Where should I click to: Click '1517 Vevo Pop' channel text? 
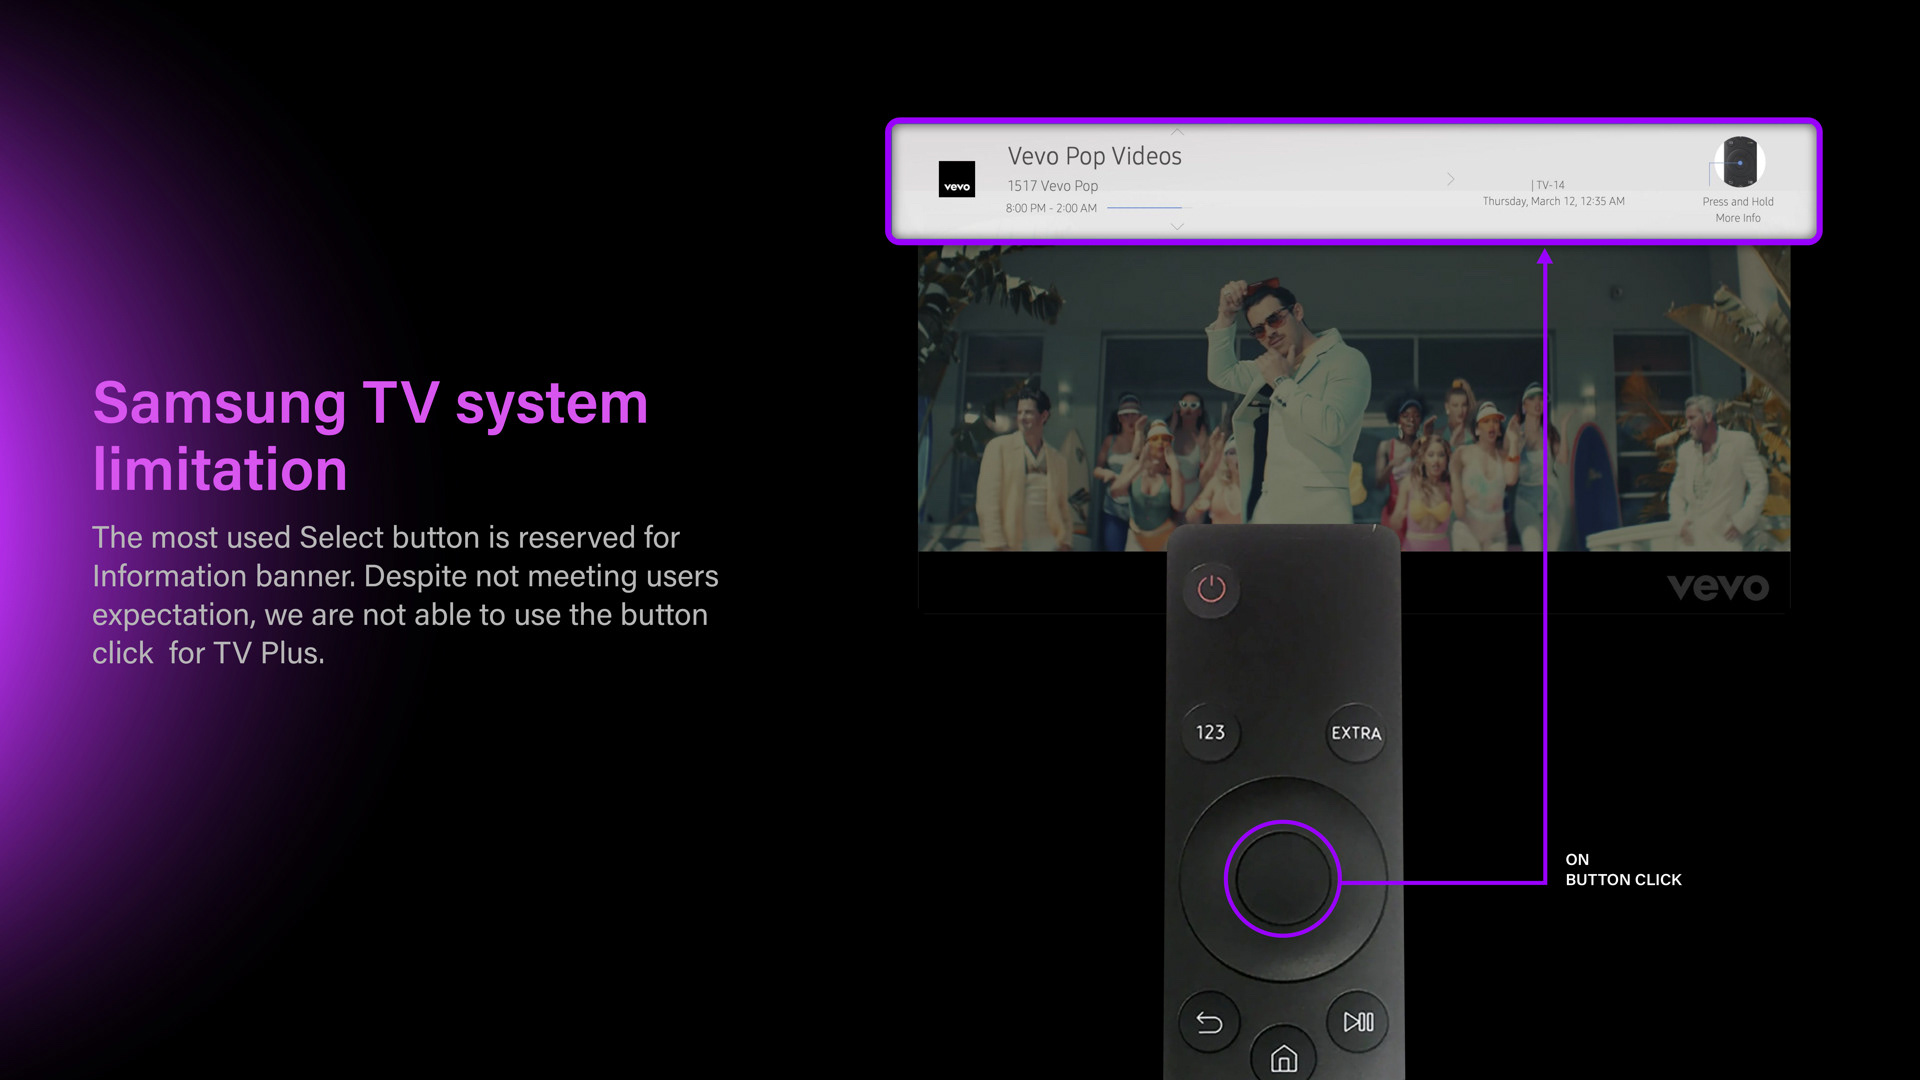point(1052,186)
